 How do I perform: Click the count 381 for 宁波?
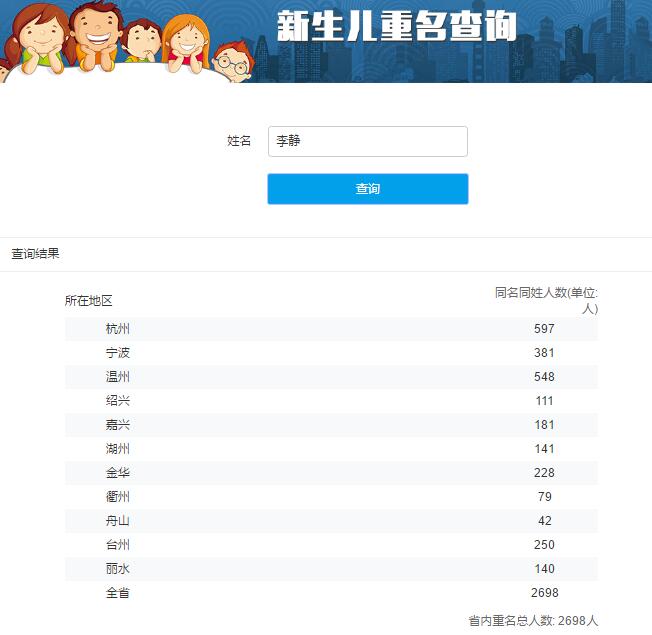click(x=544, y=353)
